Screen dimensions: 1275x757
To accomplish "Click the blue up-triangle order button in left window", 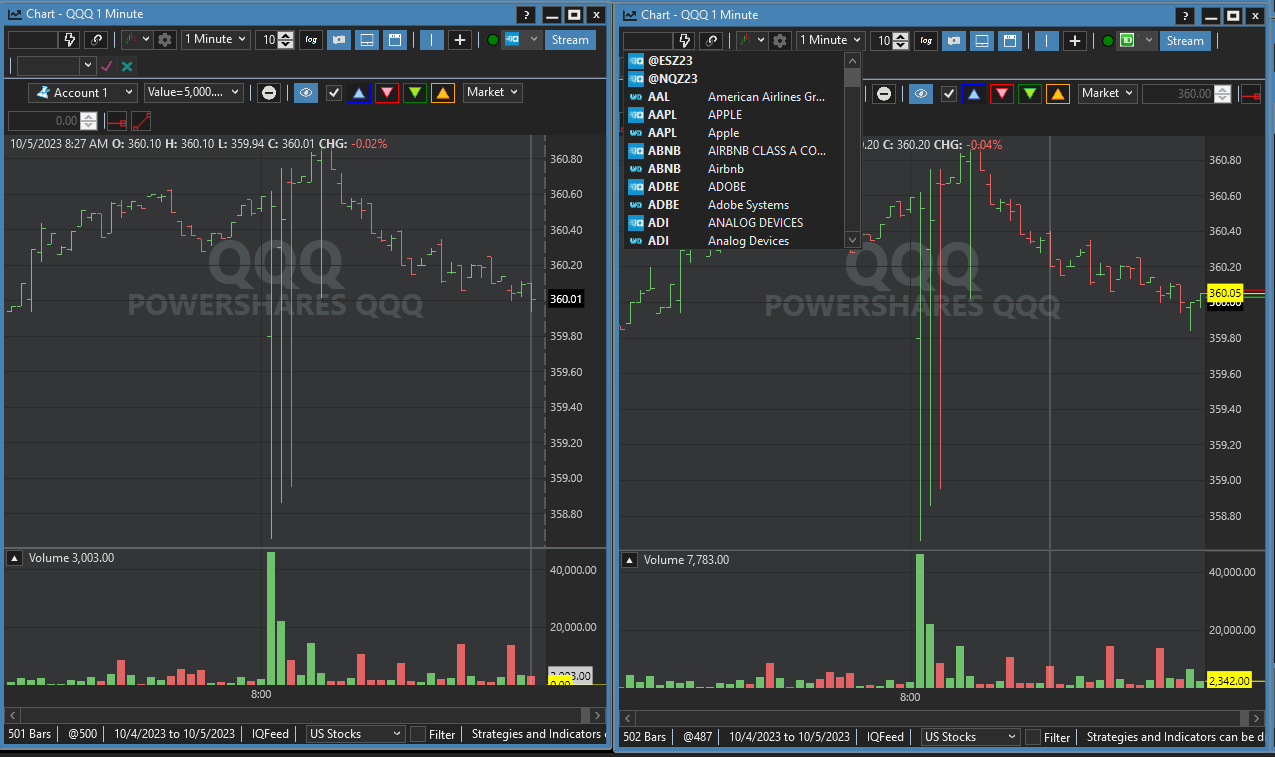I will point(360,93).
